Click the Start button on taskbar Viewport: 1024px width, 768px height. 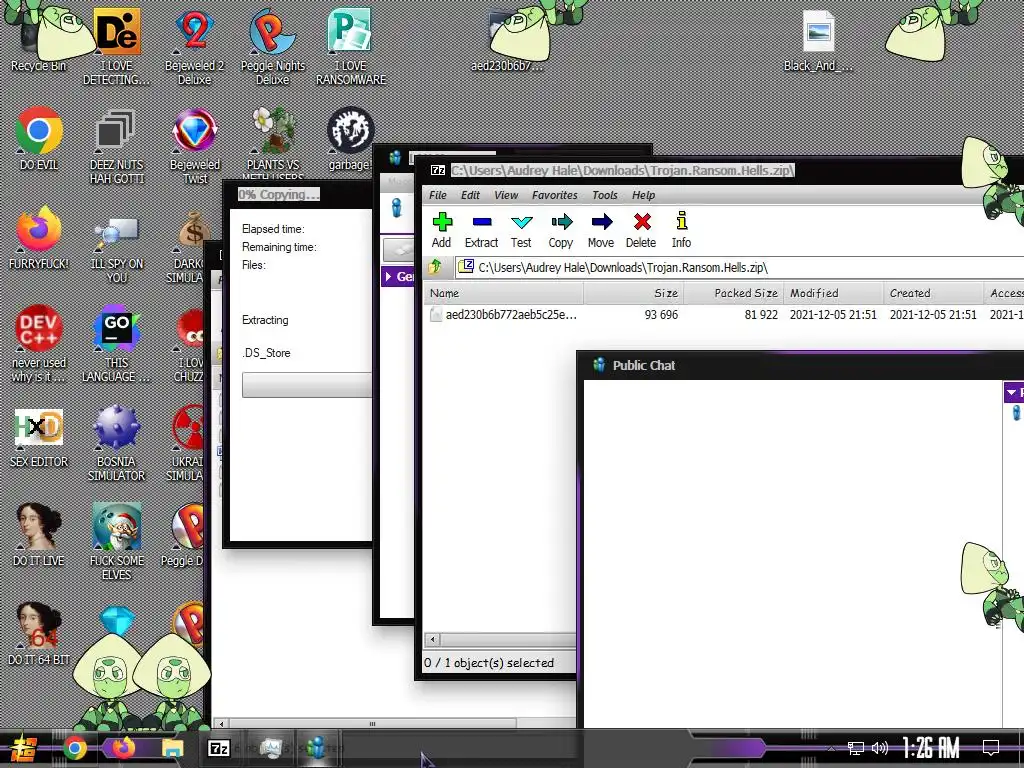point(24,748)
